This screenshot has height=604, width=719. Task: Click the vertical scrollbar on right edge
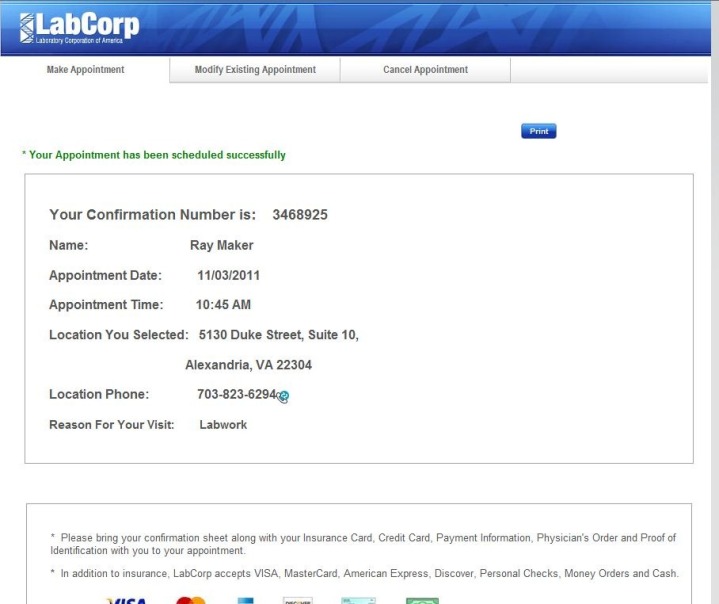click(x=715, y=302)
